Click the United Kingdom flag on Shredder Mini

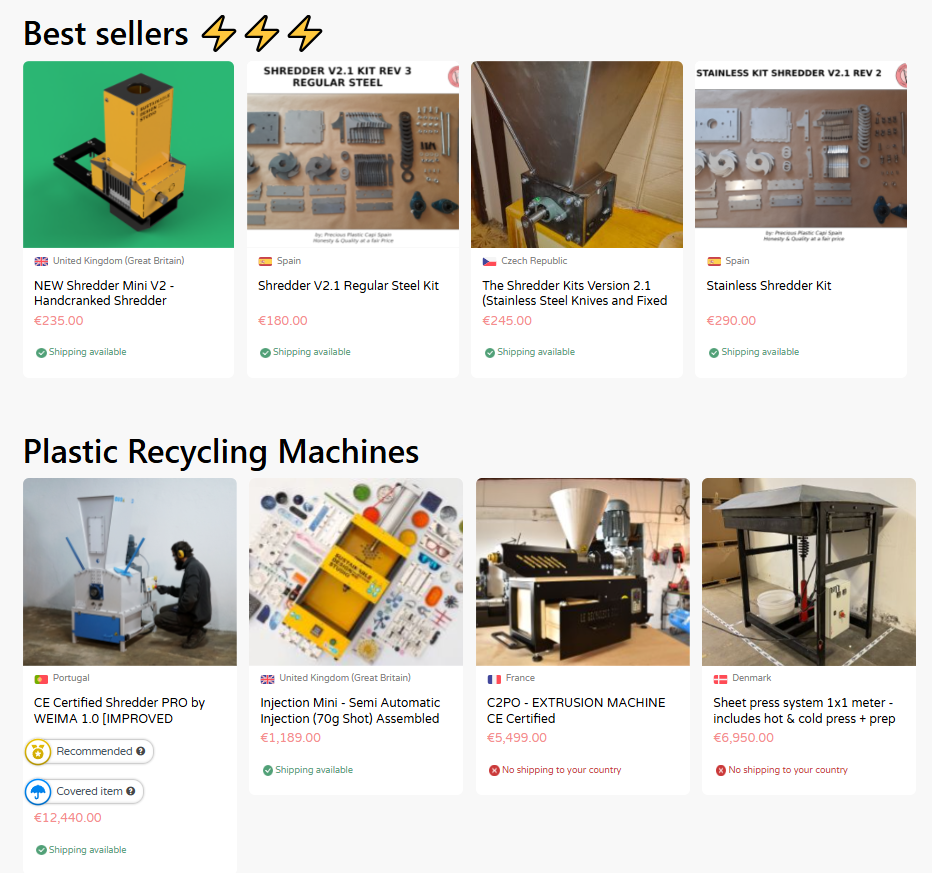(41, 261)
